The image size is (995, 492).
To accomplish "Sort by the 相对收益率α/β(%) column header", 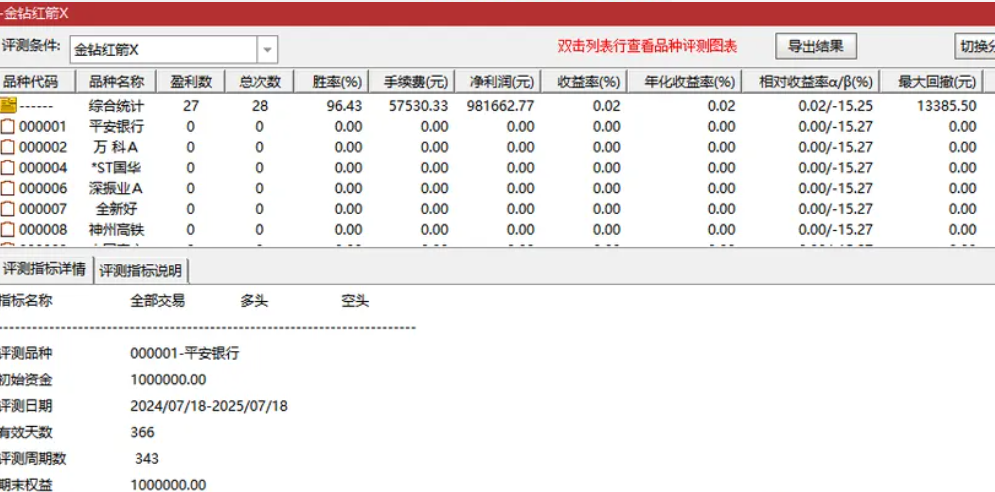I will coord(811,81).
